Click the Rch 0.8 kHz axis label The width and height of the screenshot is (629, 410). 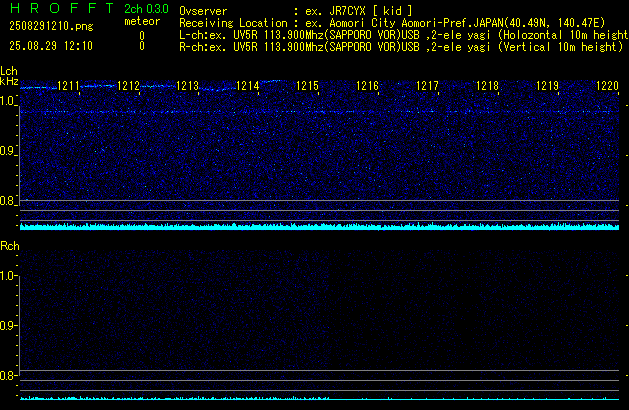point(8,375)
